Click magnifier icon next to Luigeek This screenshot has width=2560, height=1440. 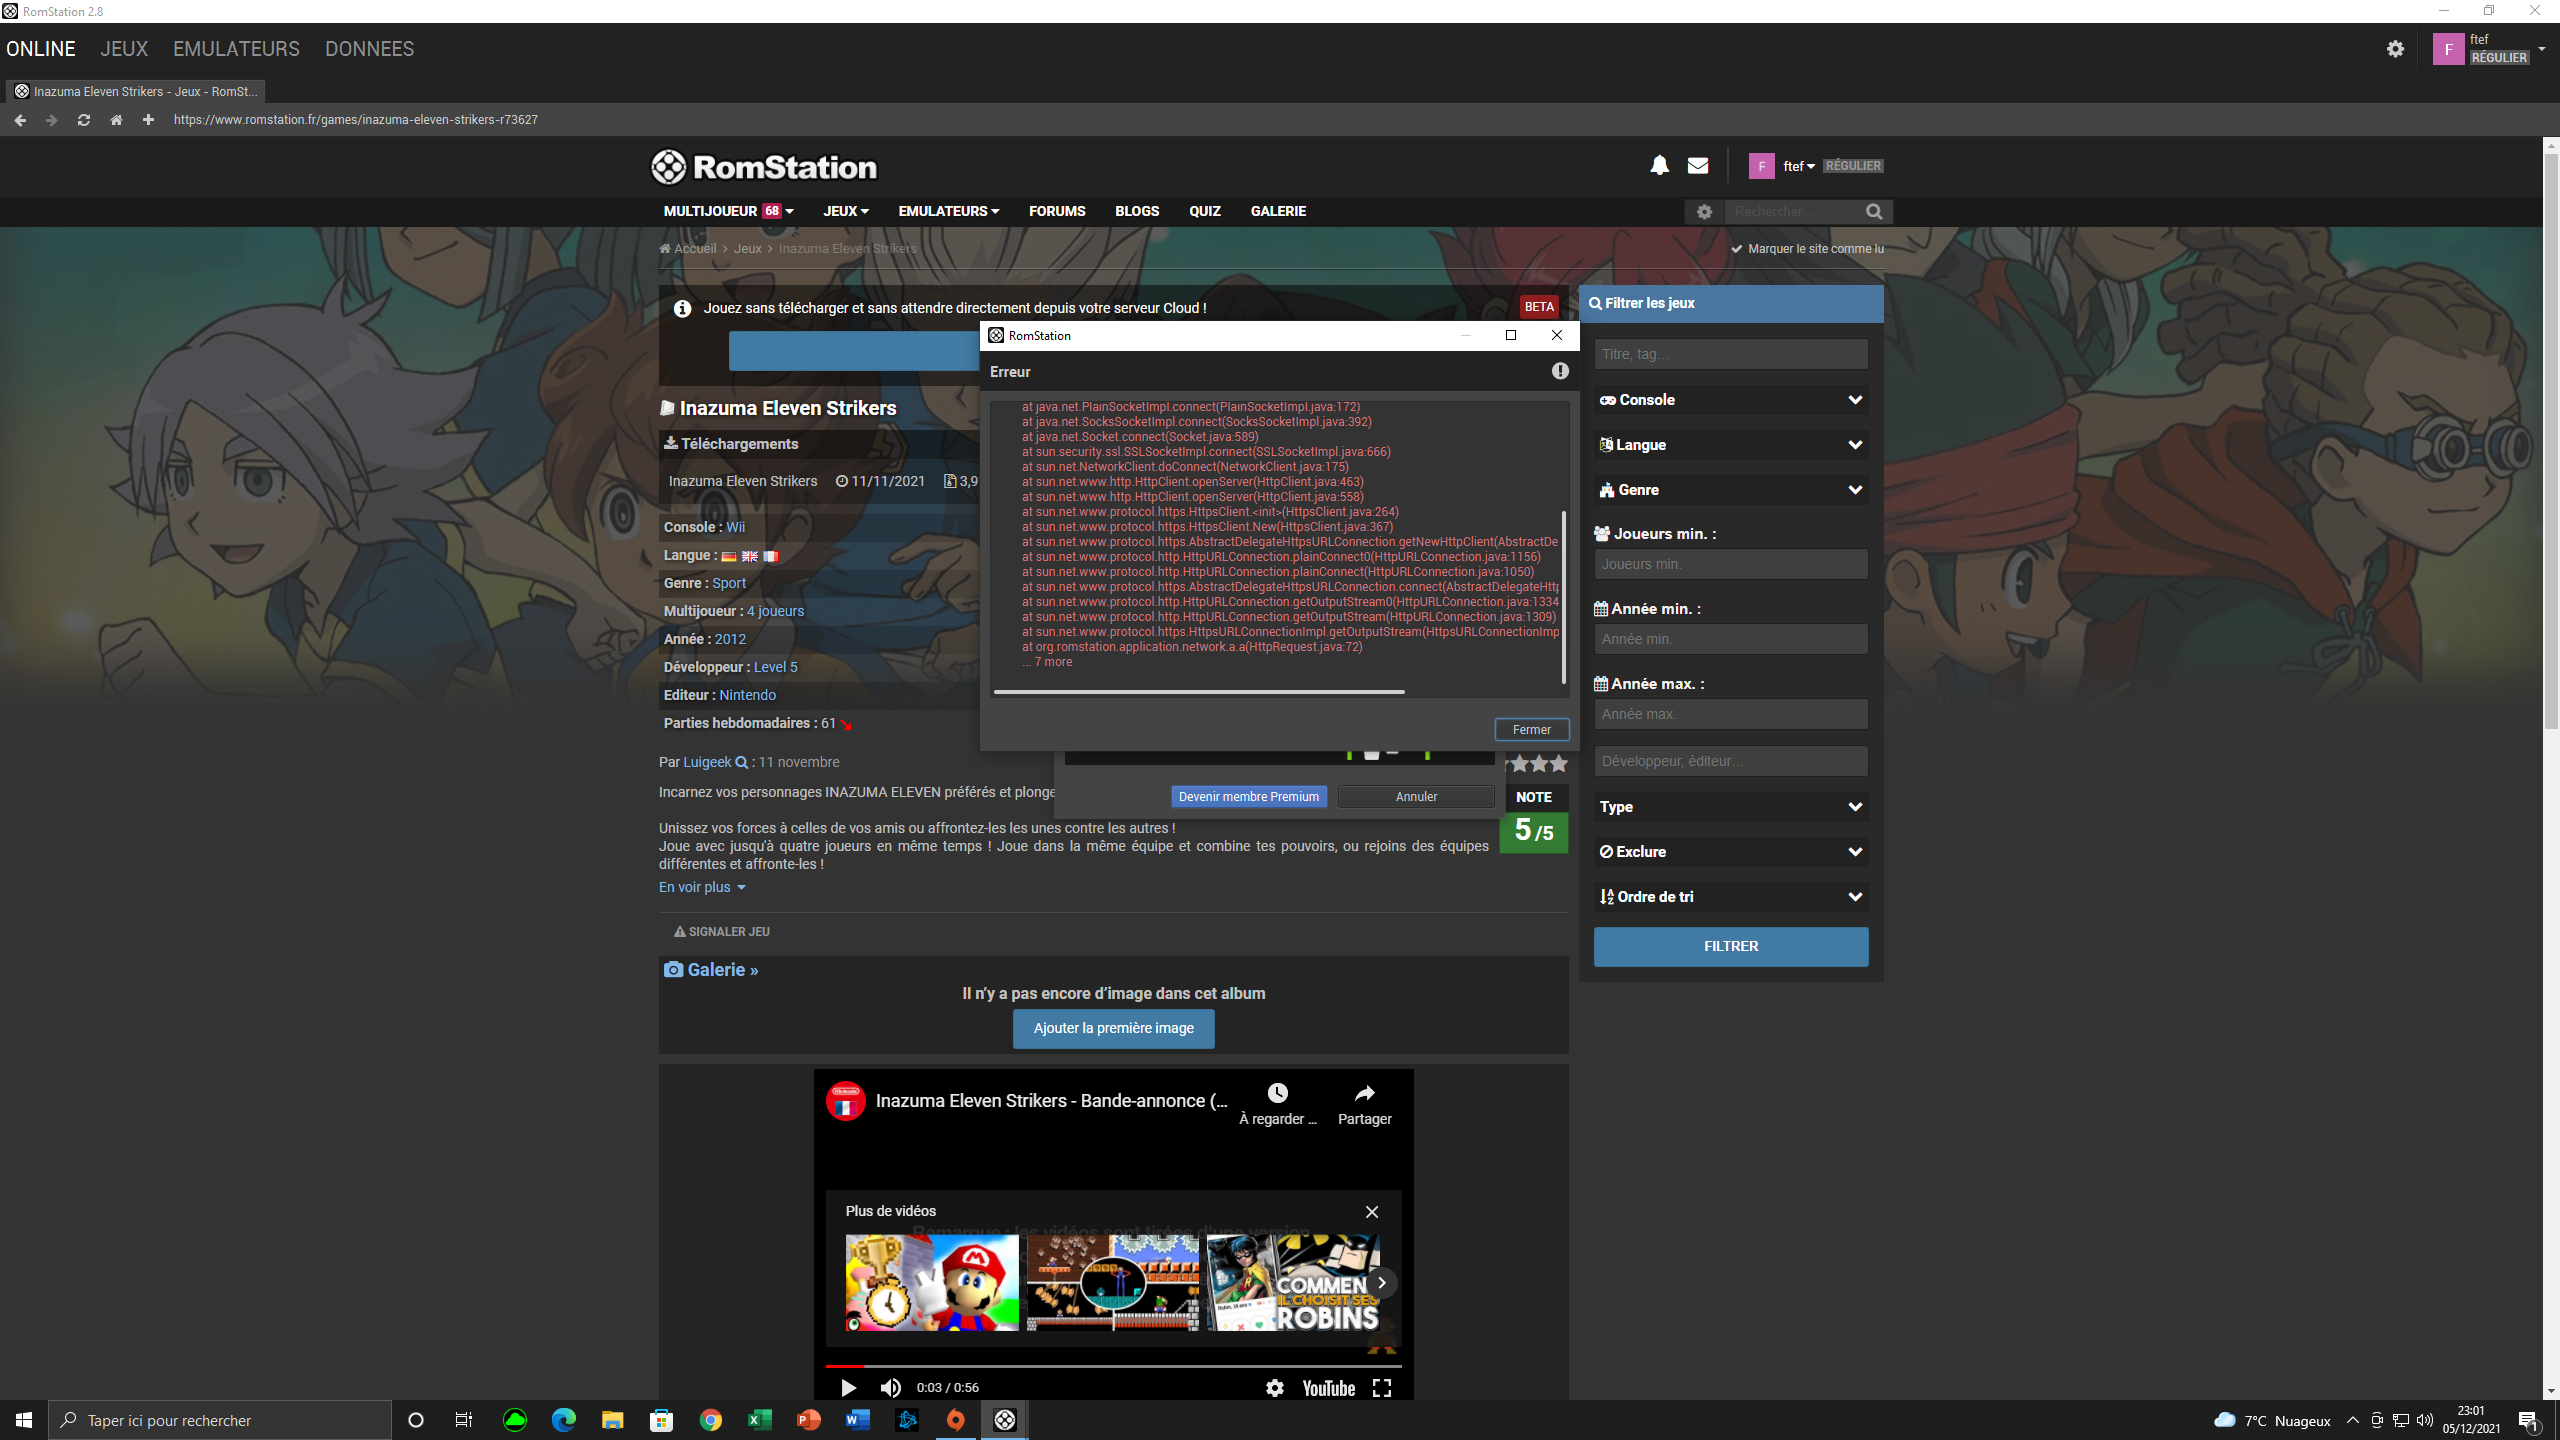(741, 762)
